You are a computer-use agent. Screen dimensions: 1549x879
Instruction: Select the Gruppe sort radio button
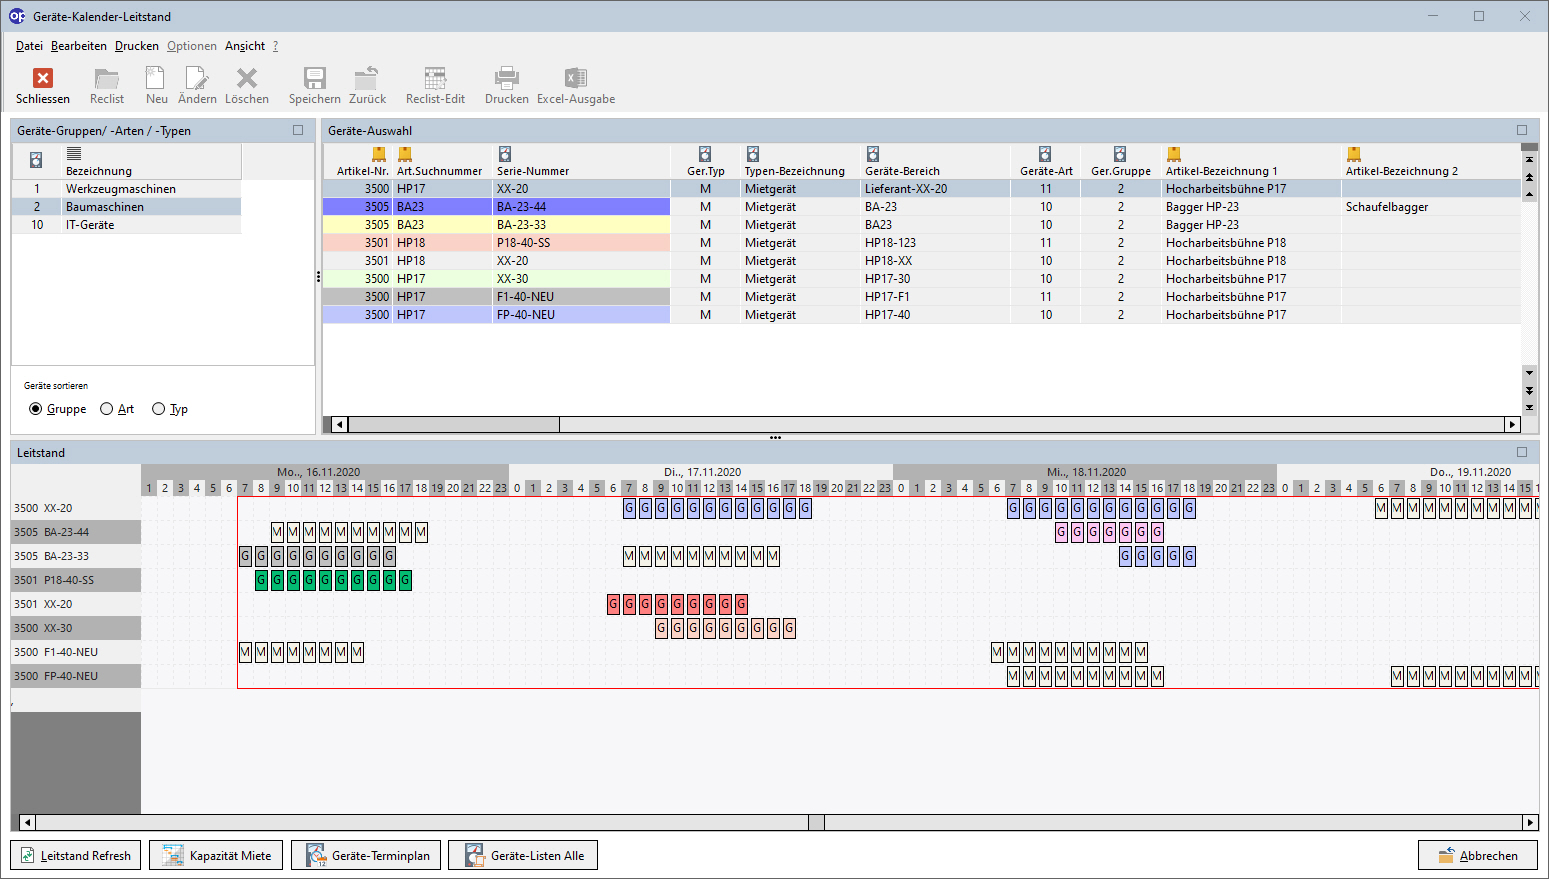pyautogui.click(x=36, y=409)
